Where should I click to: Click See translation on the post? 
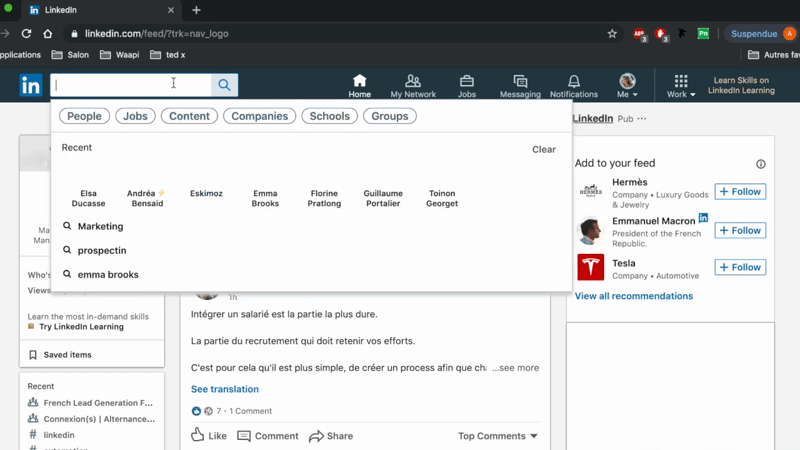coord(224,389)
